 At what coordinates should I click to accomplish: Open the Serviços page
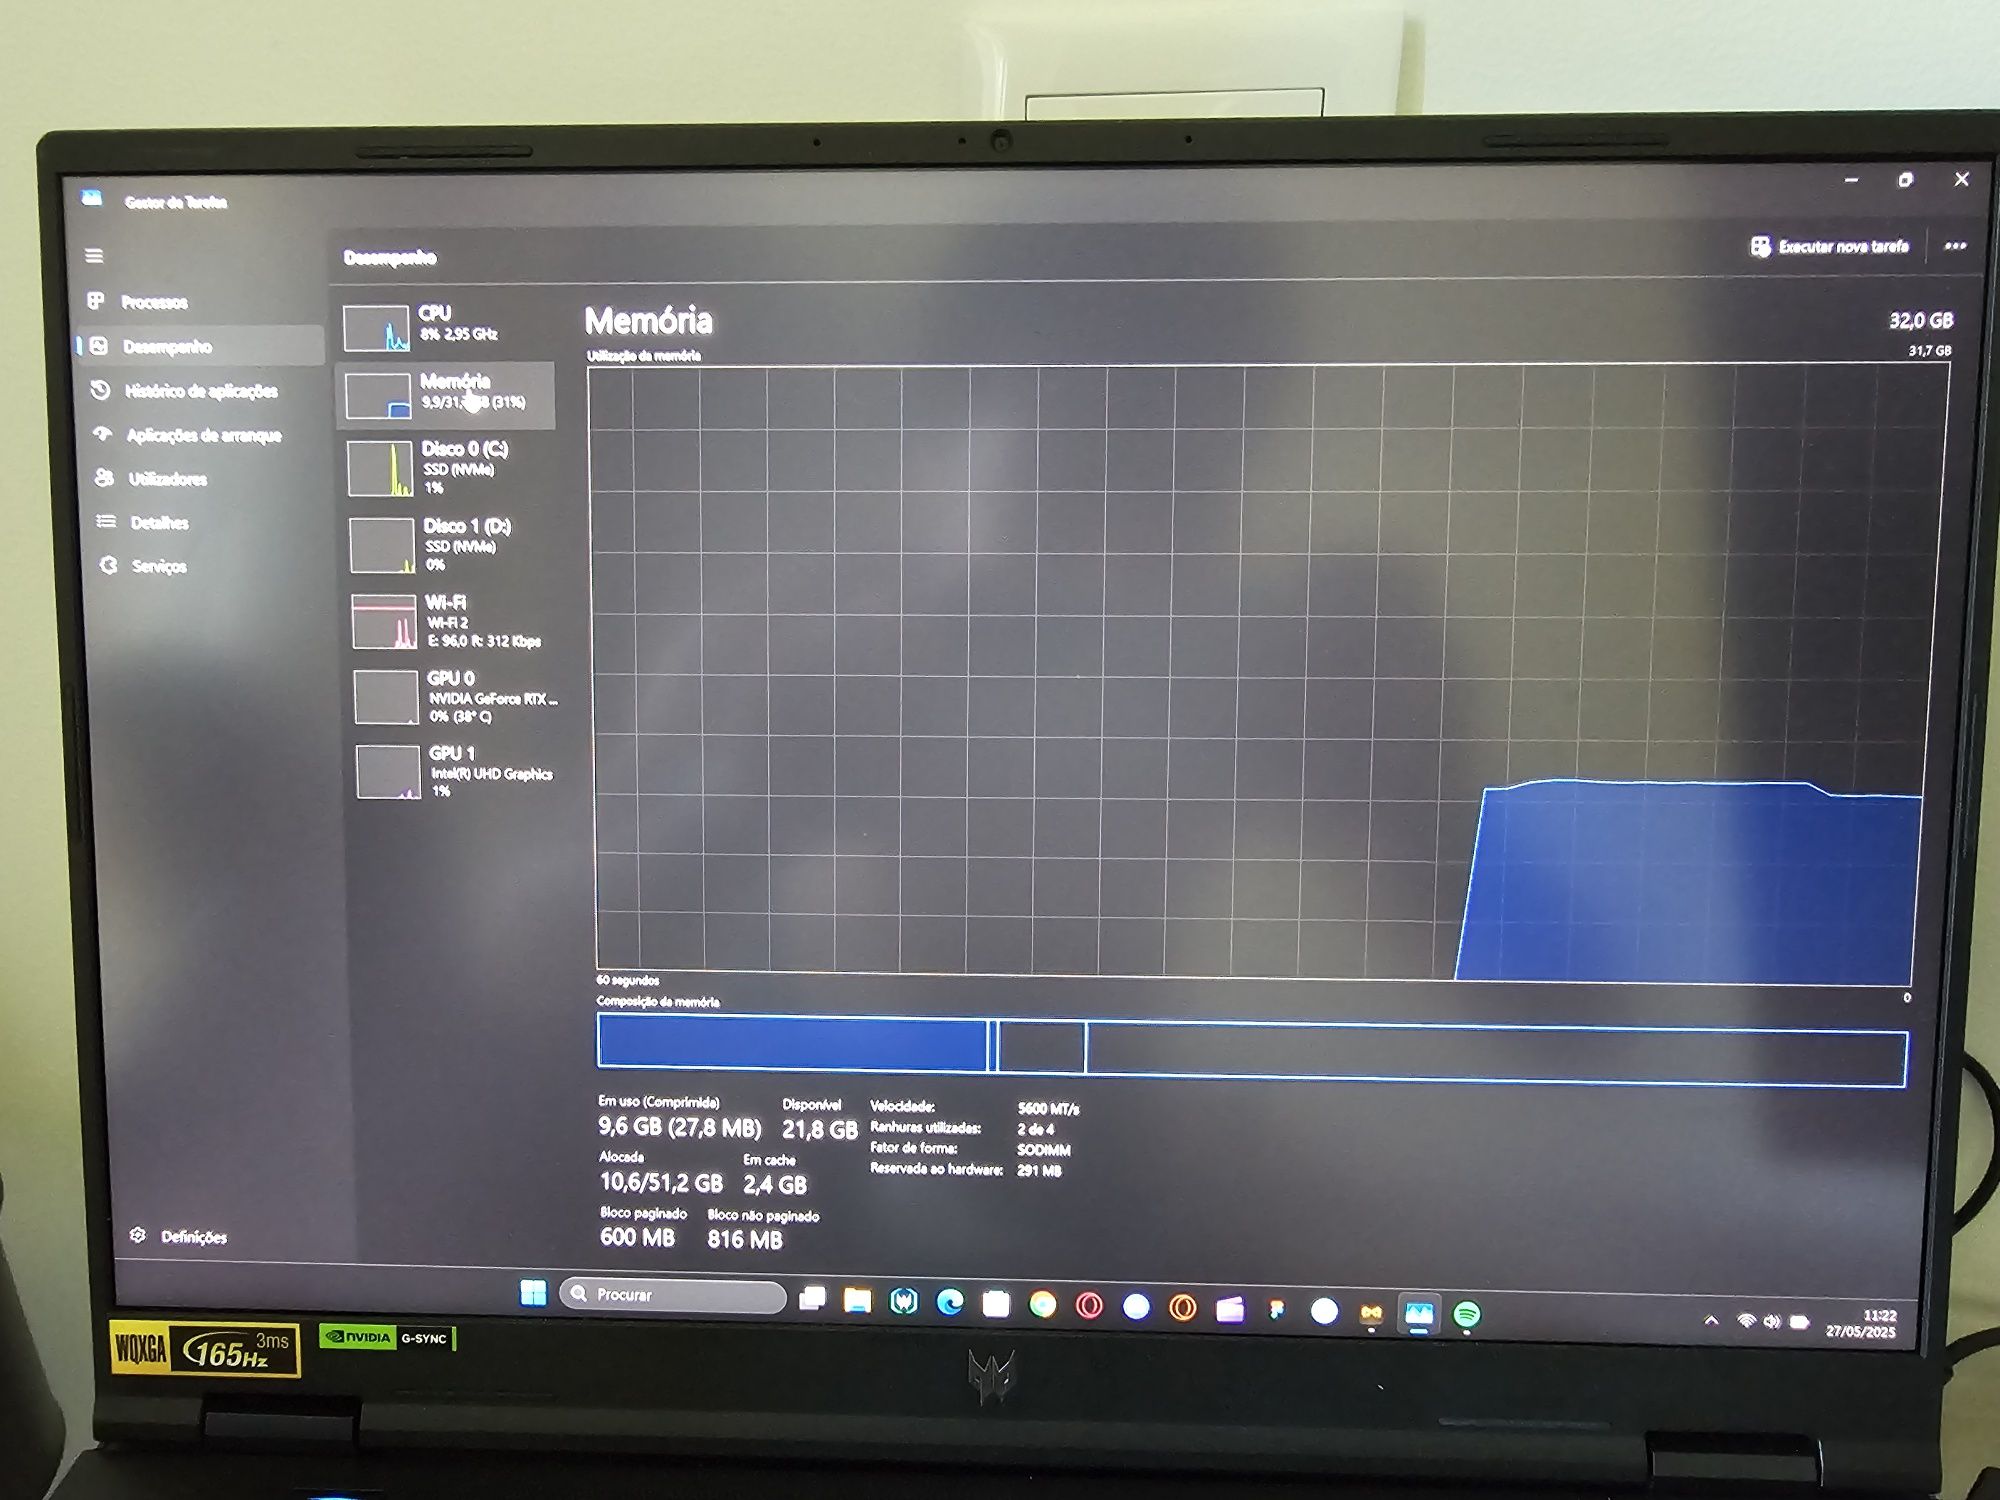click(158, 566)
